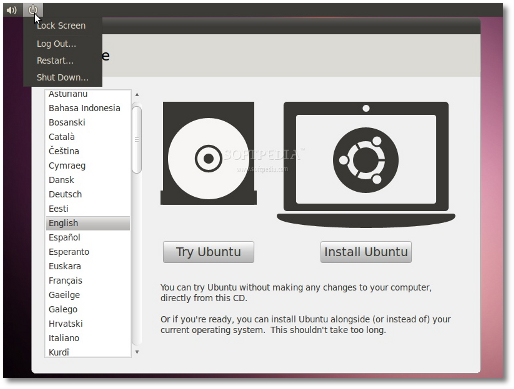The height and width of the screenshot is (389, 514).
Task: Pick Kurdî from the language list
Action: pos(88,352)
